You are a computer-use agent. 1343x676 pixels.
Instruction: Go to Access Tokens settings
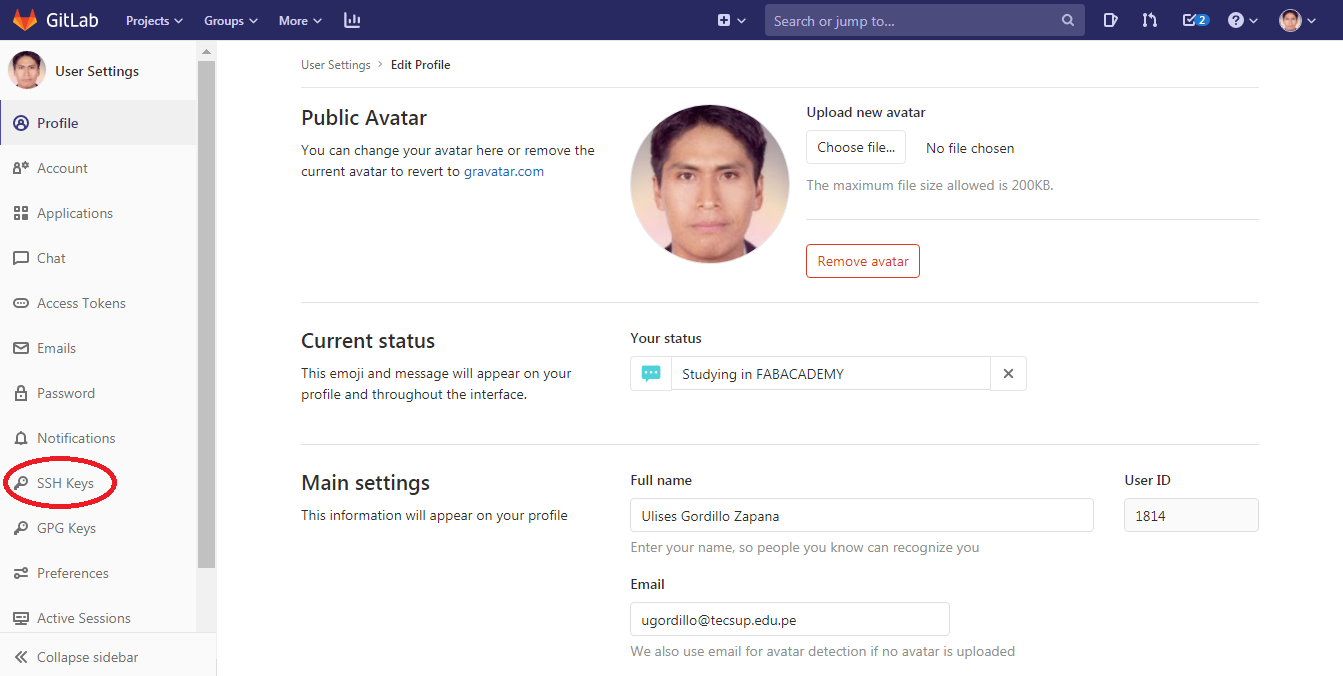pos(81,303)
